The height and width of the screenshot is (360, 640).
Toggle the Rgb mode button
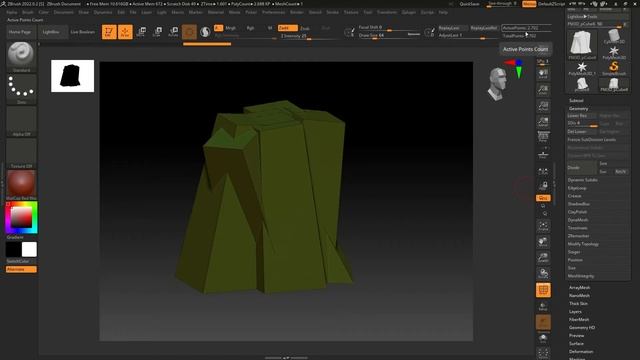click(250, 28)
